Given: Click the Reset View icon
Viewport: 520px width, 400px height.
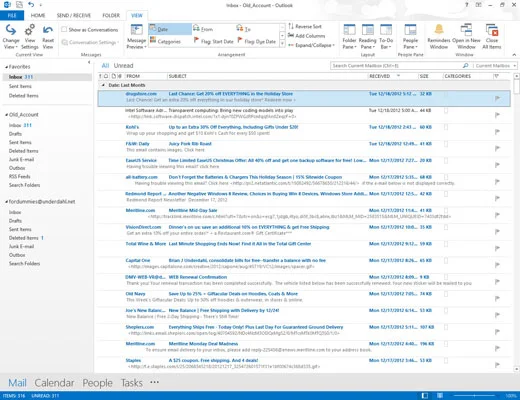Looking at the screenshot, I should click(x=48, y=30).
